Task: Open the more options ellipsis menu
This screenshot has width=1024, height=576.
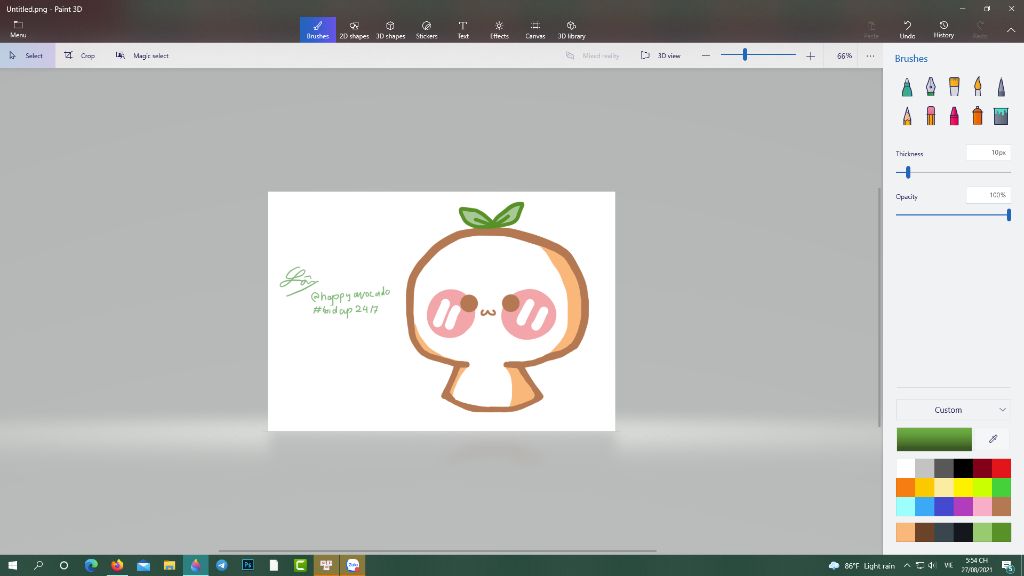Action: [870, 56]
